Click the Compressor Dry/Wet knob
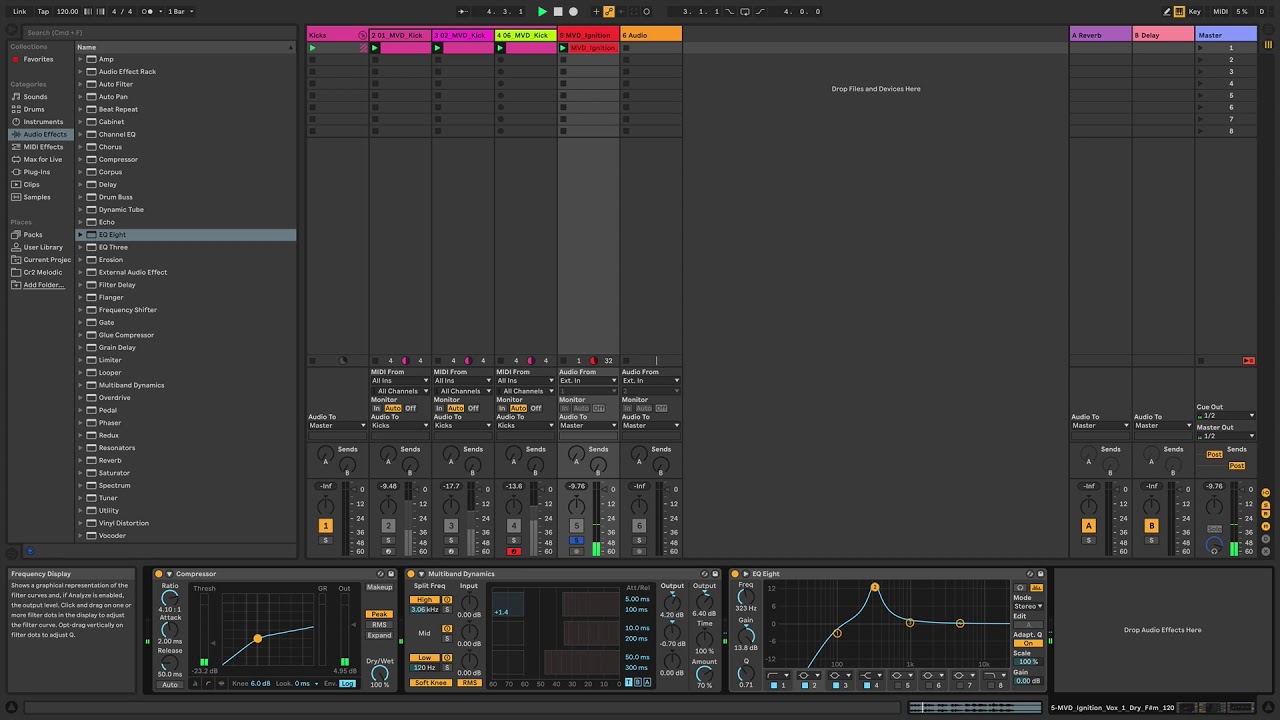Viewport: 1280px width, 720px height. 379,673
